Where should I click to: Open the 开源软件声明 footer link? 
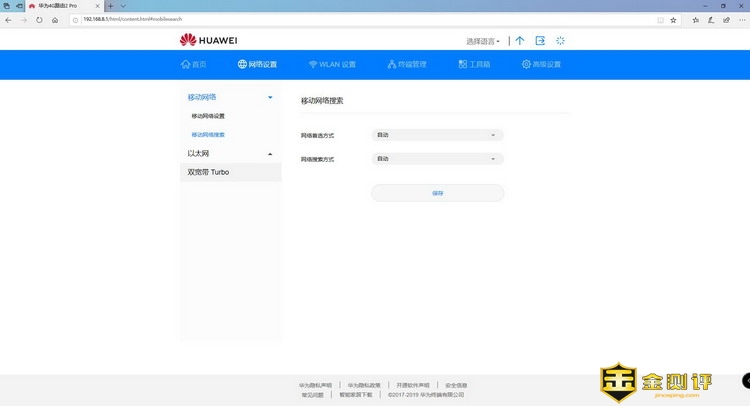413,385
